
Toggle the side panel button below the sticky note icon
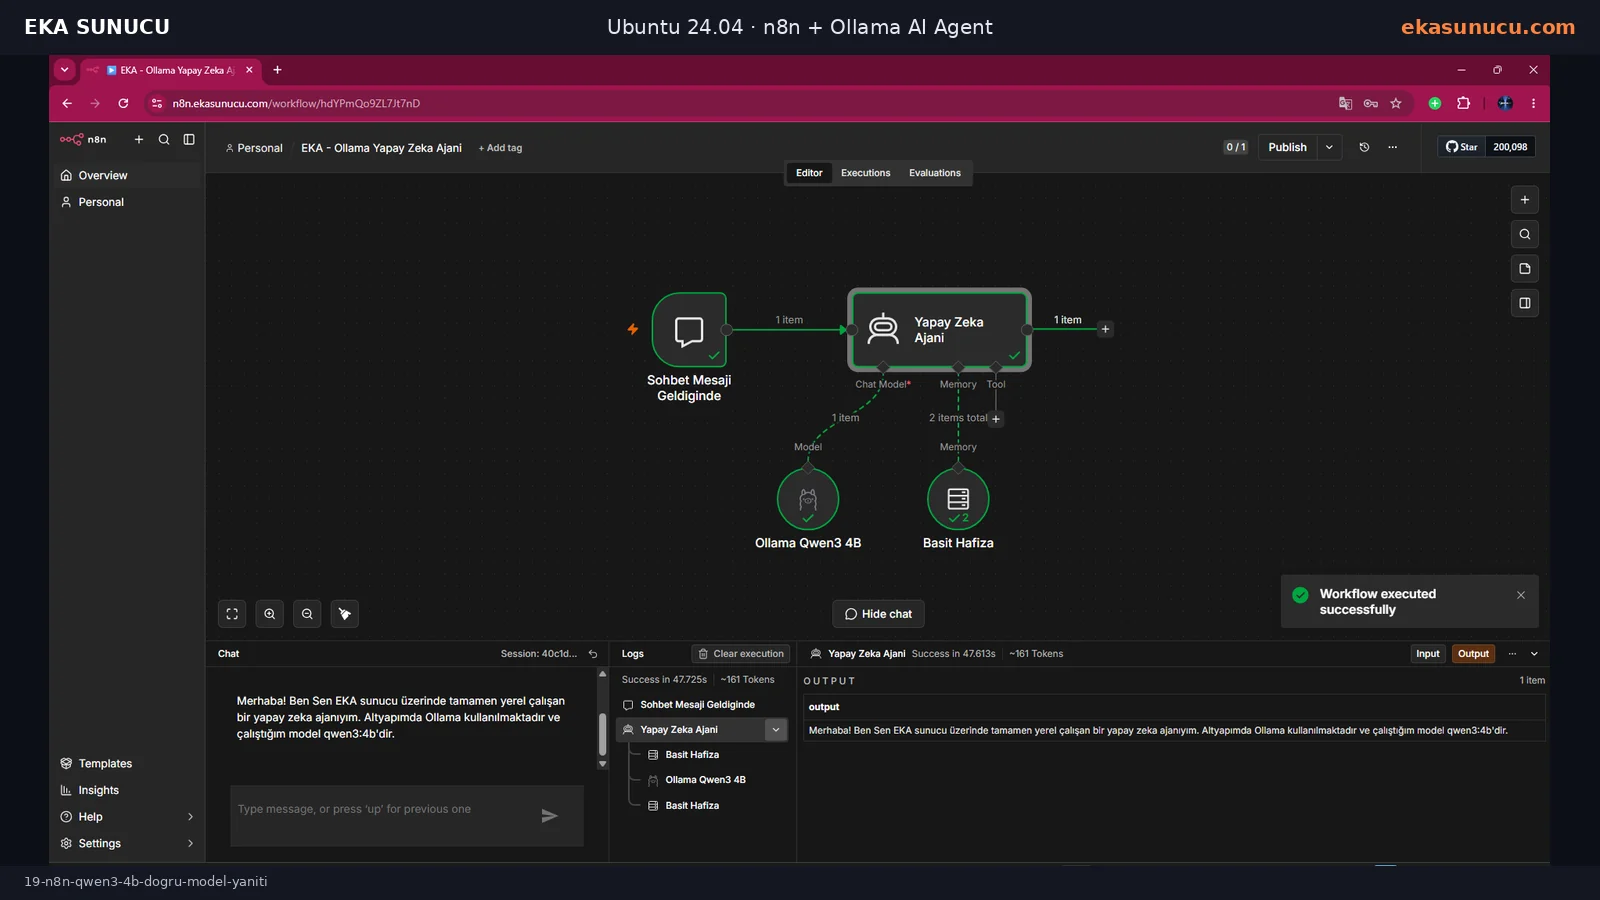(x=1524, y=303)
